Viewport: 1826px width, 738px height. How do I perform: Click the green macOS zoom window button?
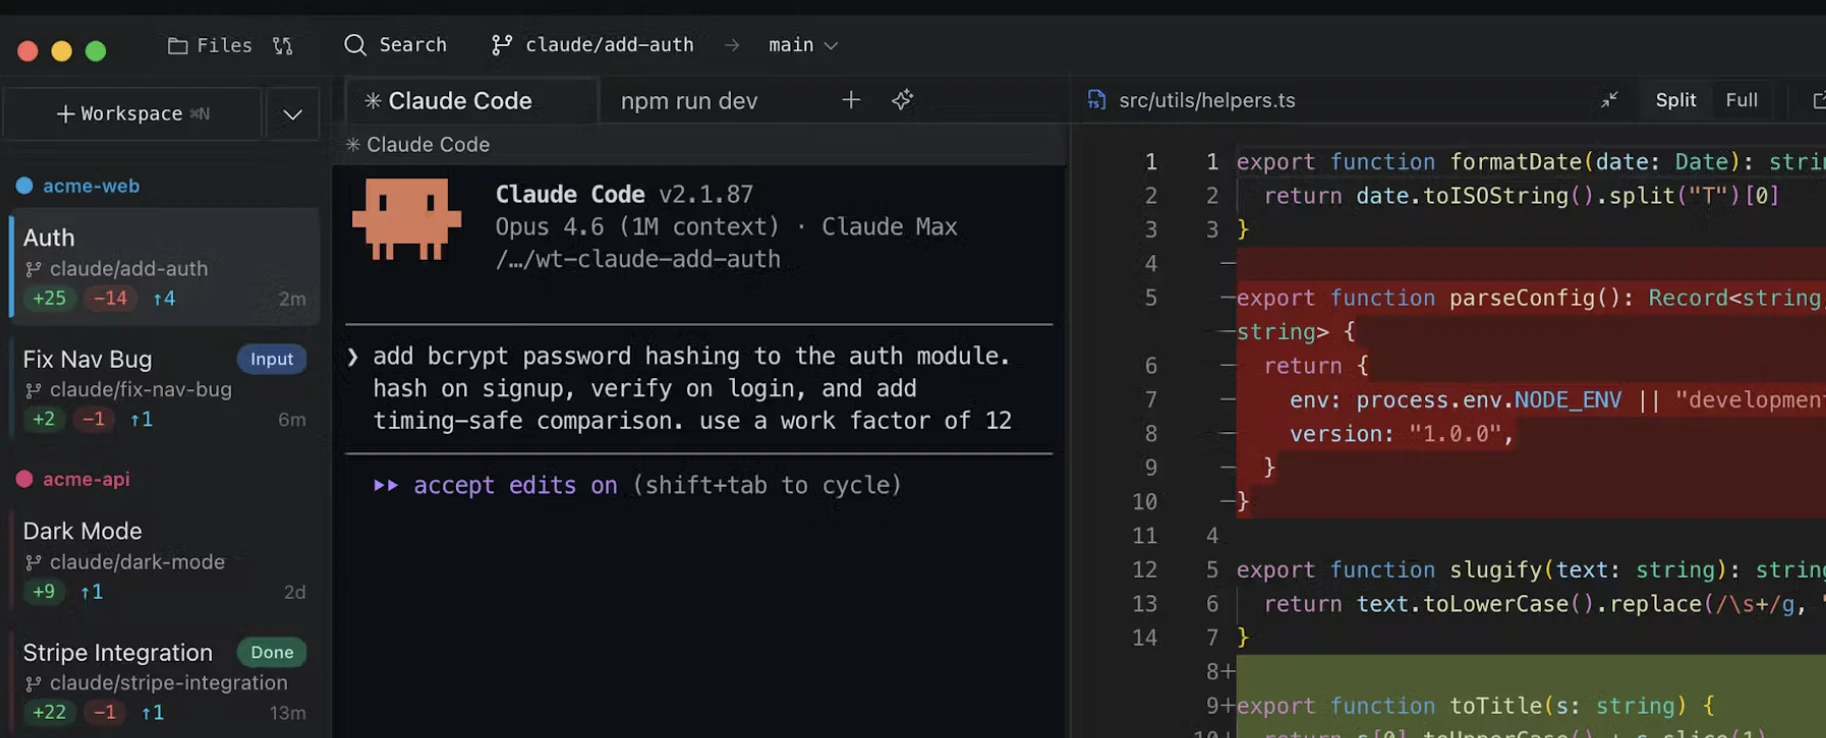[x=96, y=51]
